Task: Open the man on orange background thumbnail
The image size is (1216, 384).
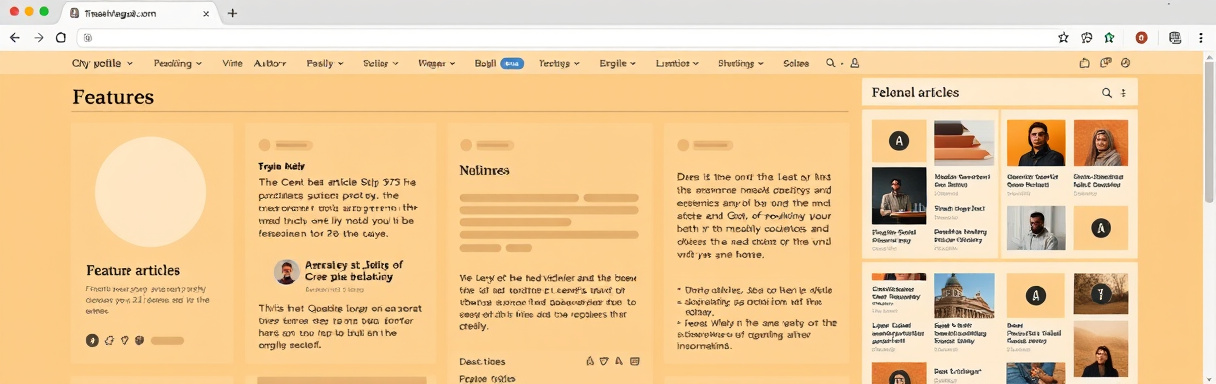Action: [1036, 142]
